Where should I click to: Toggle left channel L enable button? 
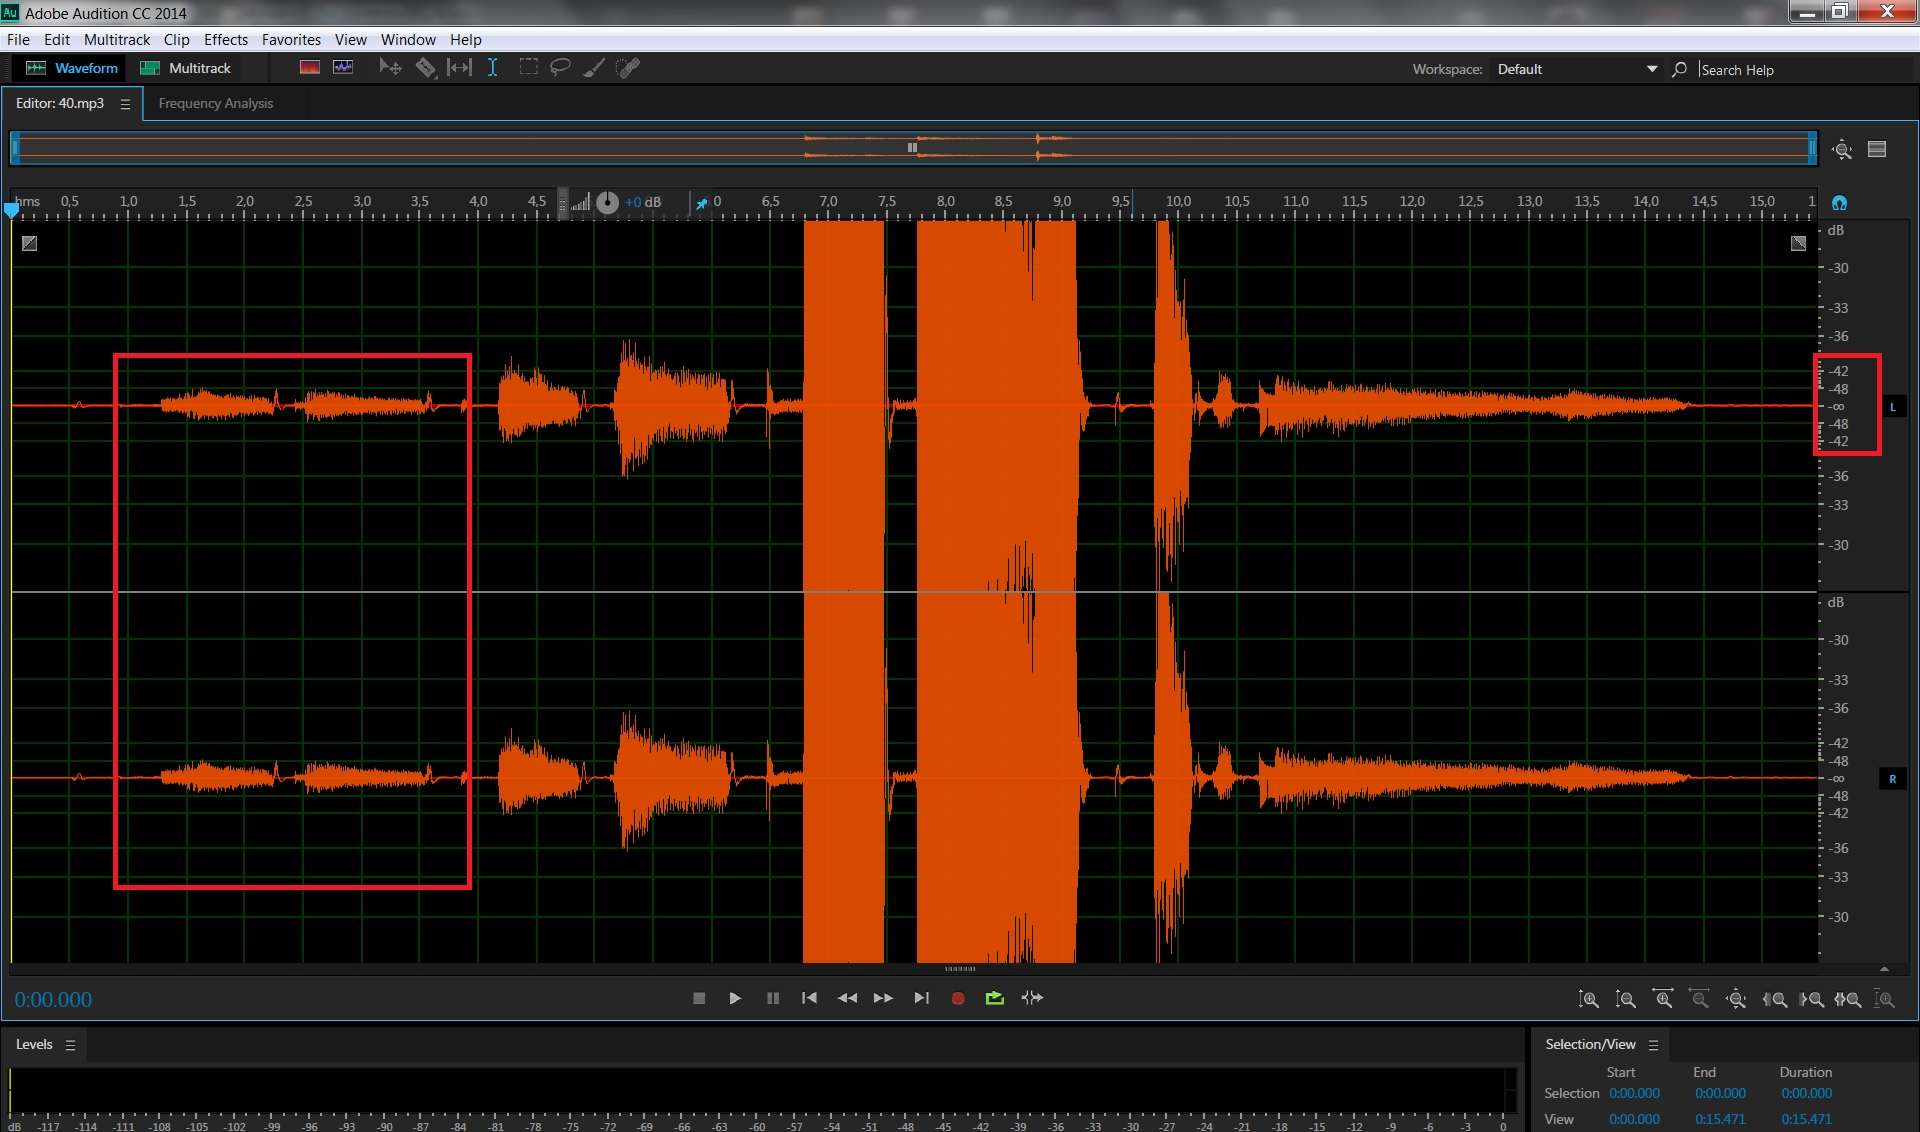tap(1892, 407)
